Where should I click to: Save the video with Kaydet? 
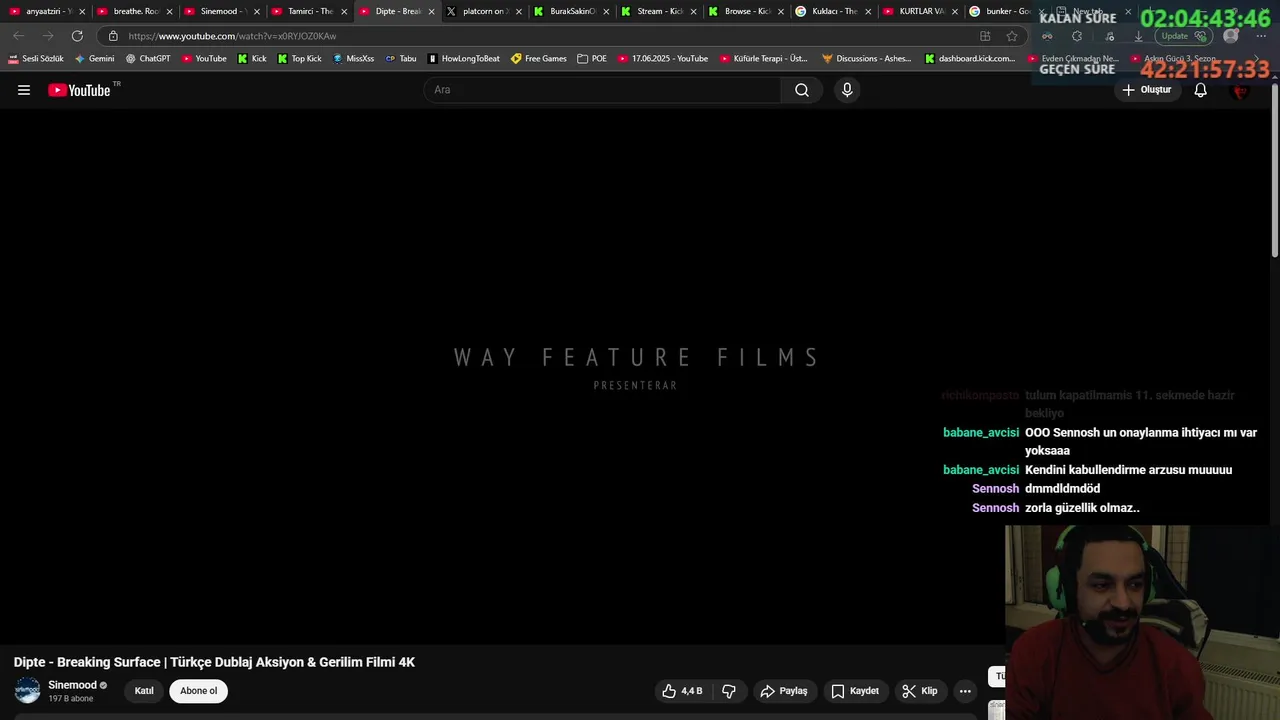click(855, 691)
